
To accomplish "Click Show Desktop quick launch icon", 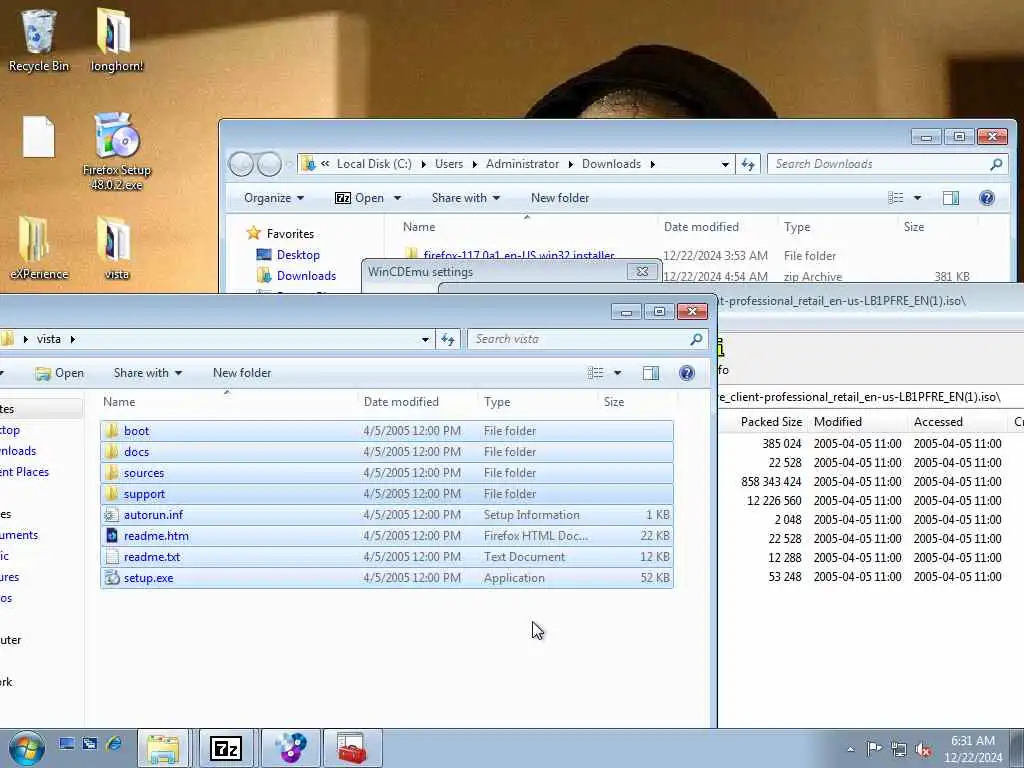I will 66,743.
